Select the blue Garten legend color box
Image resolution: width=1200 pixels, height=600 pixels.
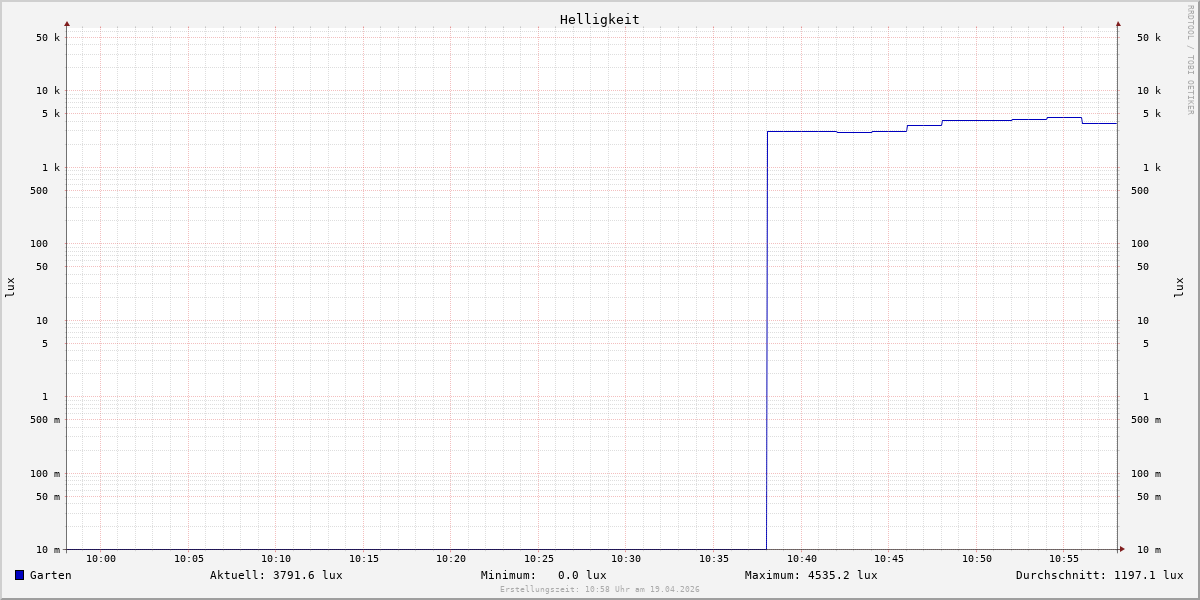[x=19, y=575]
